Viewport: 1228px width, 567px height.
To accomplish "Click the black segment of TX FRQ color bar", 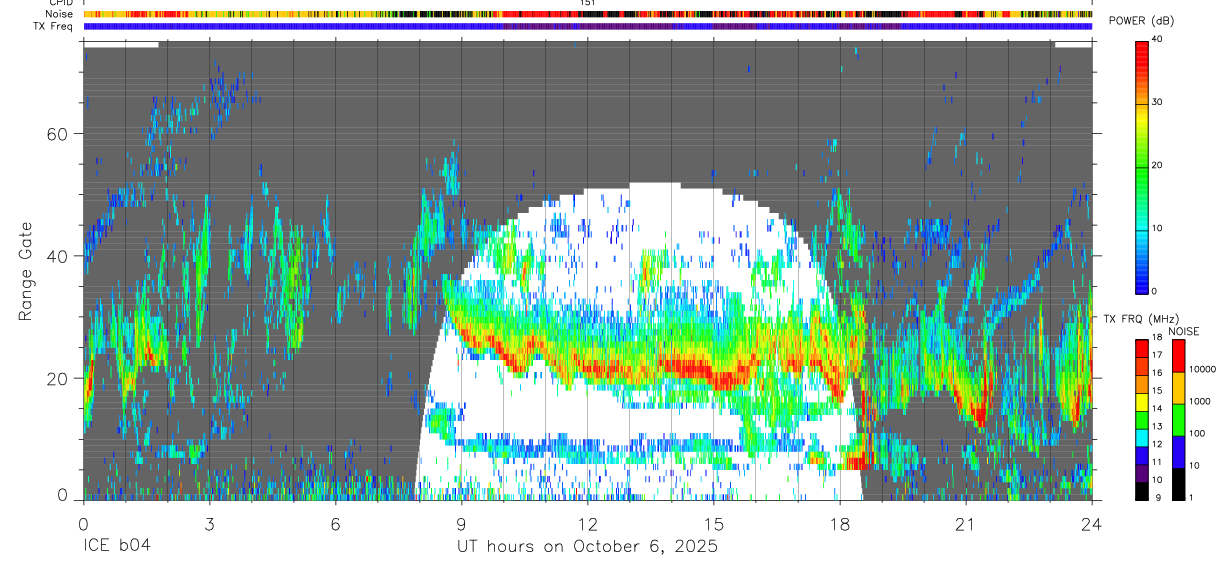I will [x=1142, y=491].
